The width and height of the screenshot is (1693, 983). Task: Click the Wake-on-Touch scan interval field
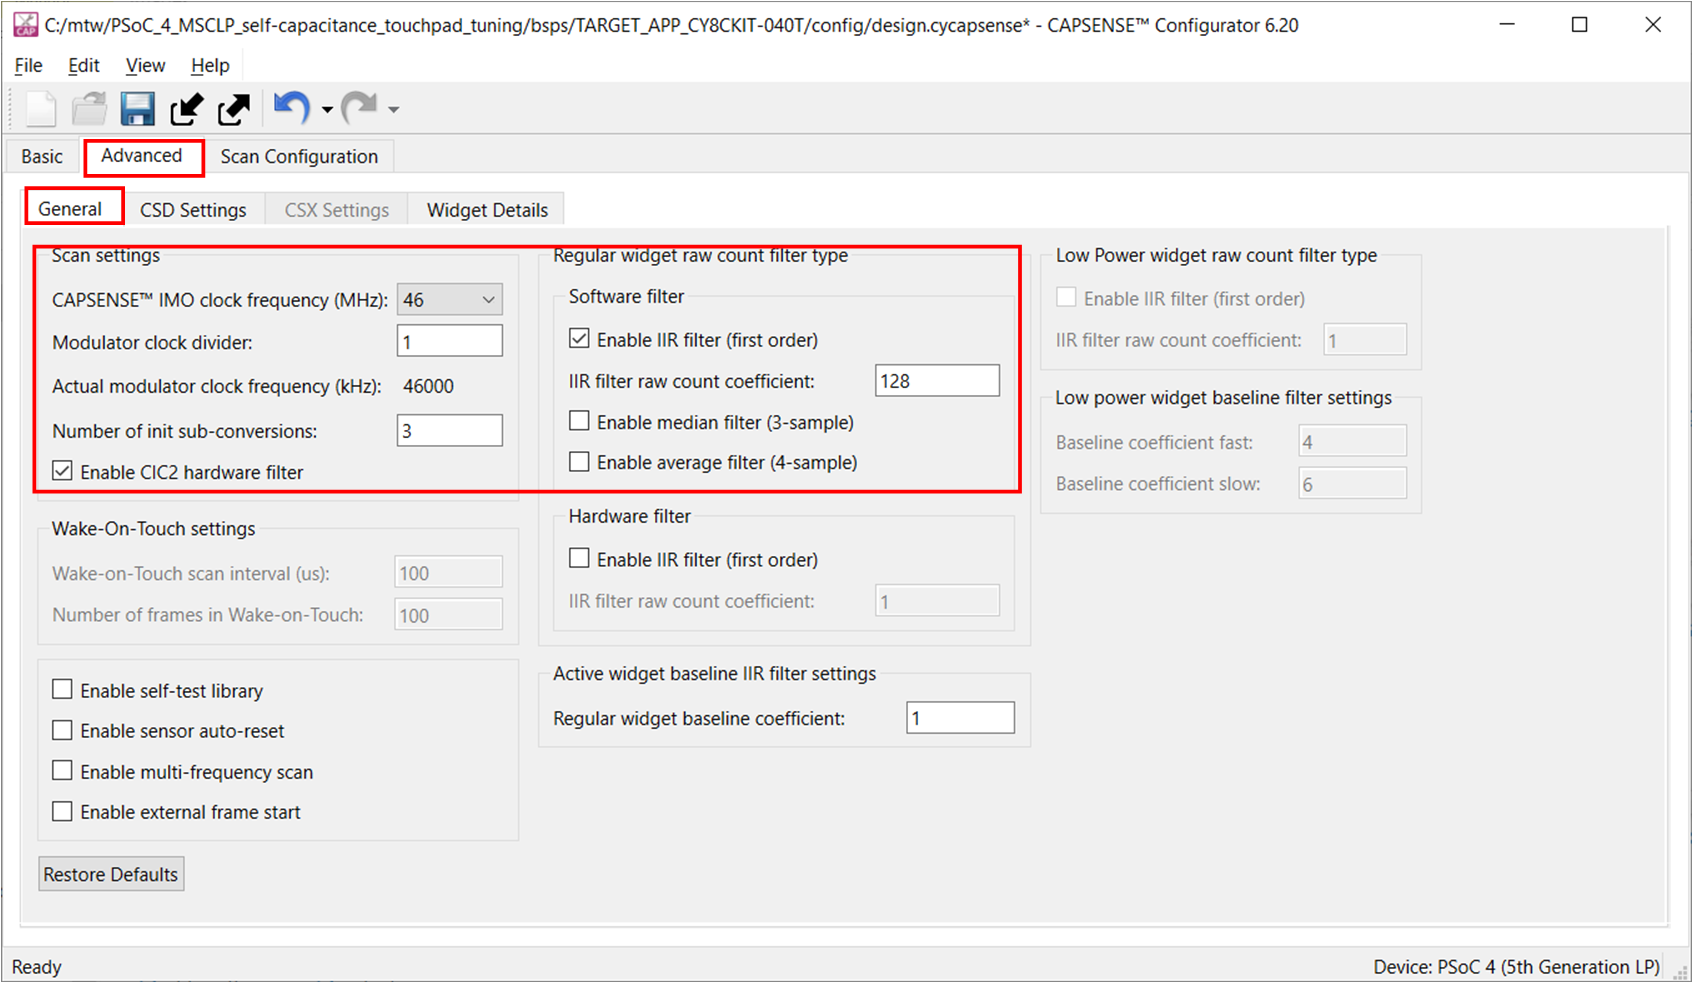pyautogui.click(x=449, y=573)
